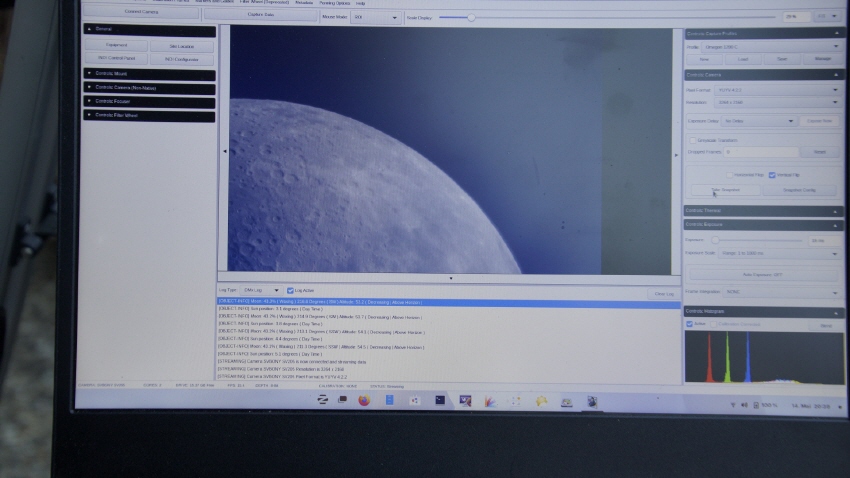The height and width of the screenshot is (478, 850).
Task: Click the Clear Log button
Action: (x=664, y=294)
